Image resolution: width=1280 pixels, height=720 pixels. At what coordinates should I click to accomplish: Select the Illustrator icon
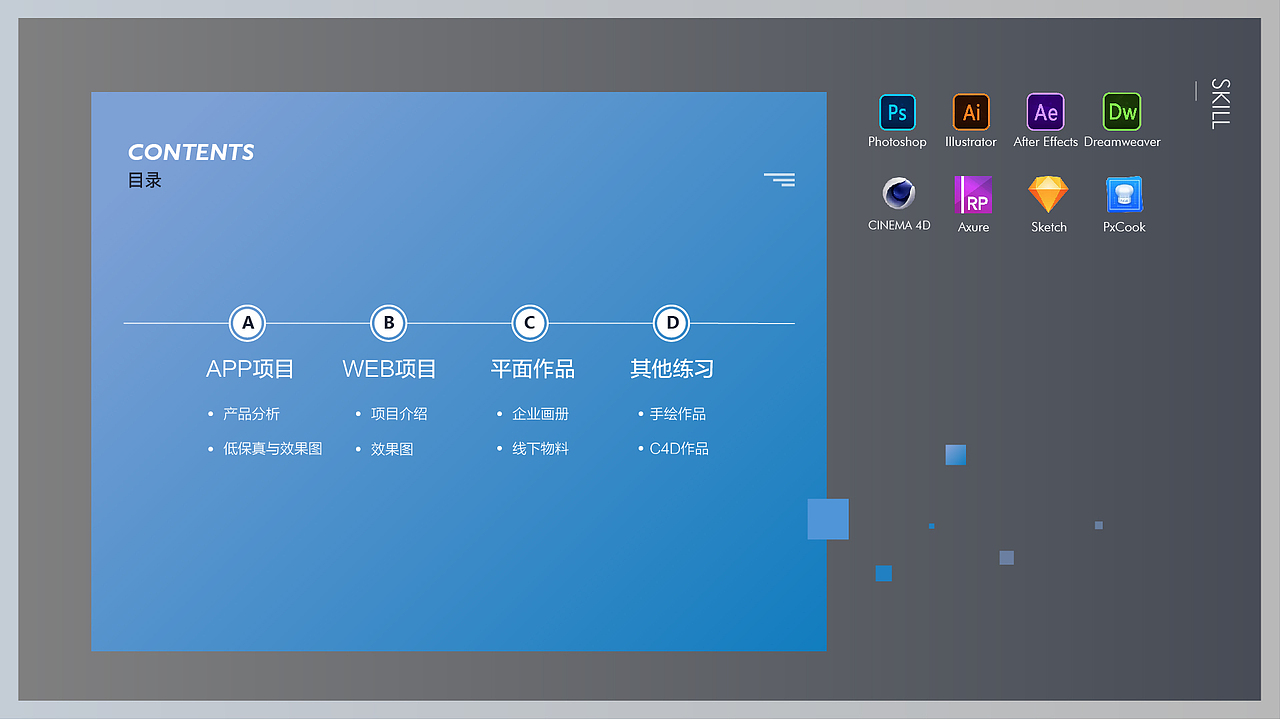click(971, 113)
